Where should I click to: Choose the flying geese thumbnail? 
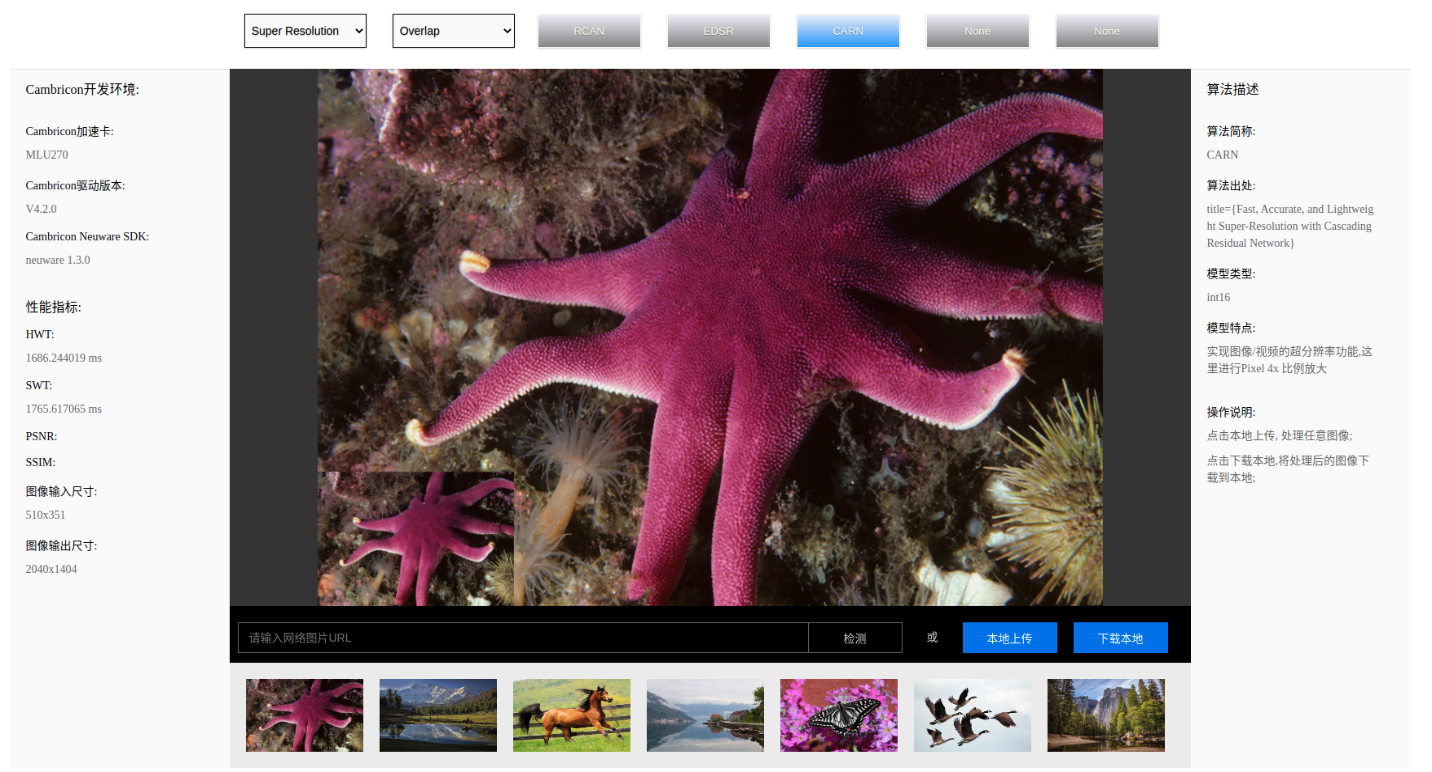click(972, 715)
